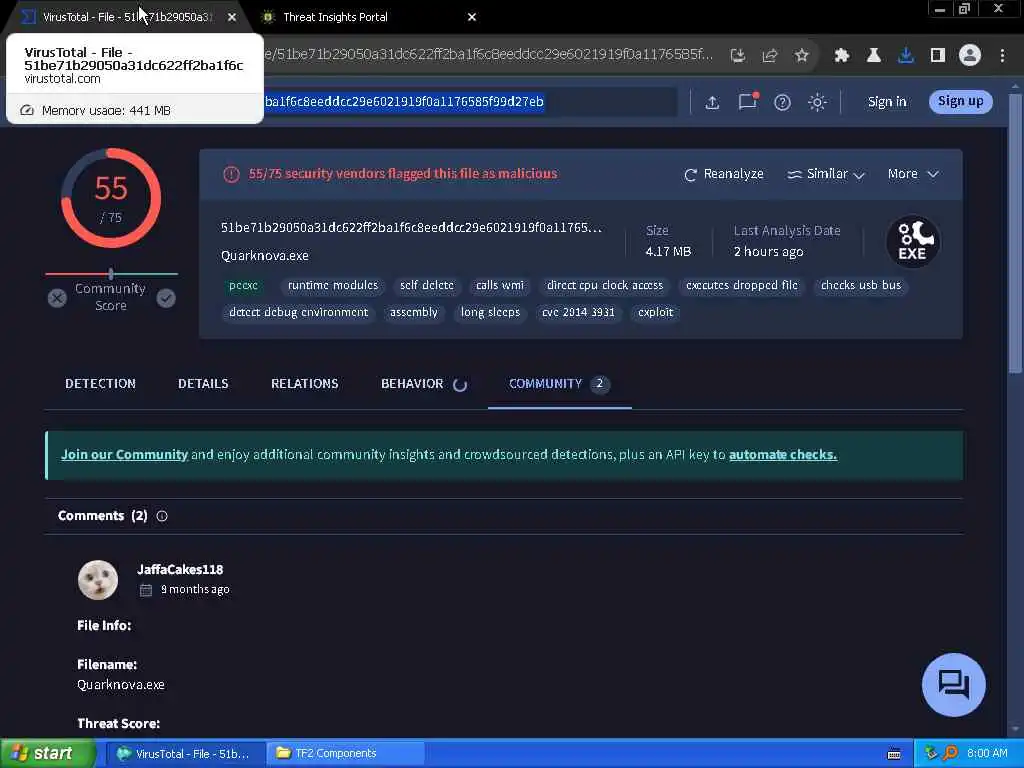Click the file hash text above Quarknova.exe
This screenshot has width=1024, height=768.
point(411,228)
